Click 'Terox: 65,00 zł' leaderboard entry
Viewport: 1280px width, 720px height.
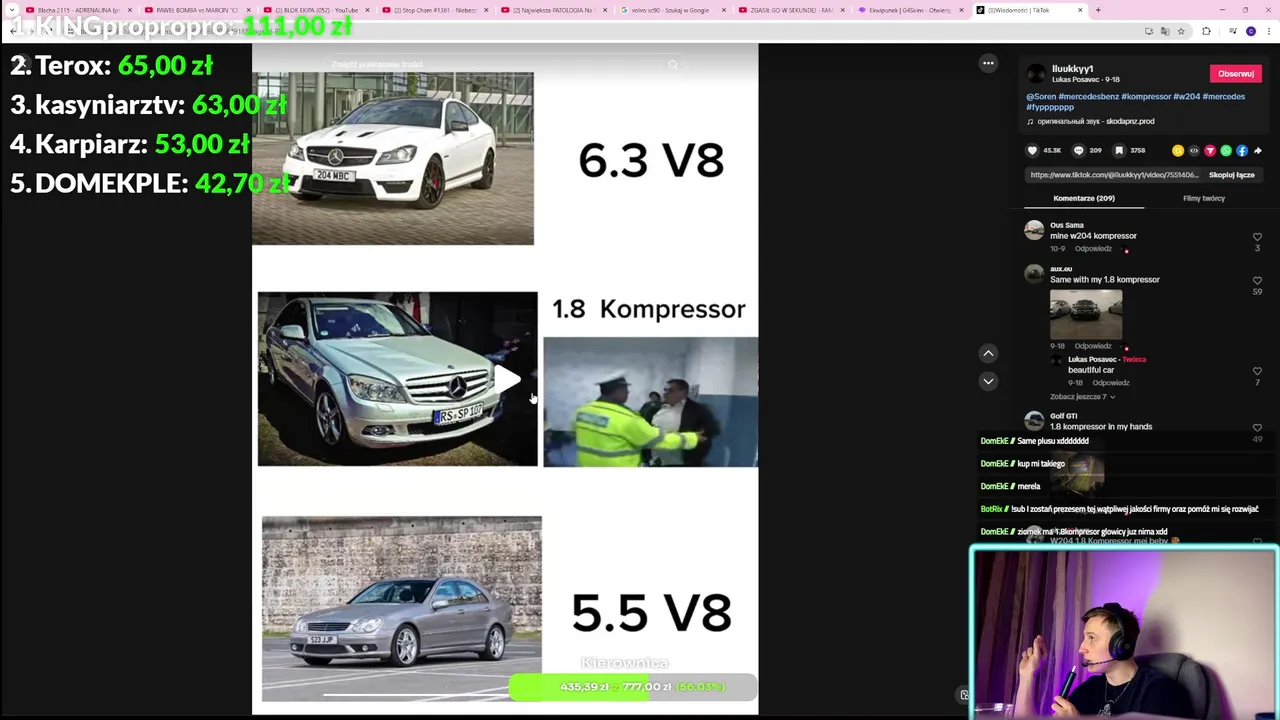click(111, 66)
